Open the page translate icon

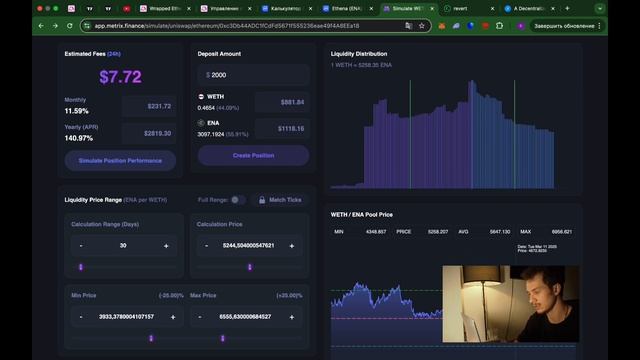tap(409, 26)
